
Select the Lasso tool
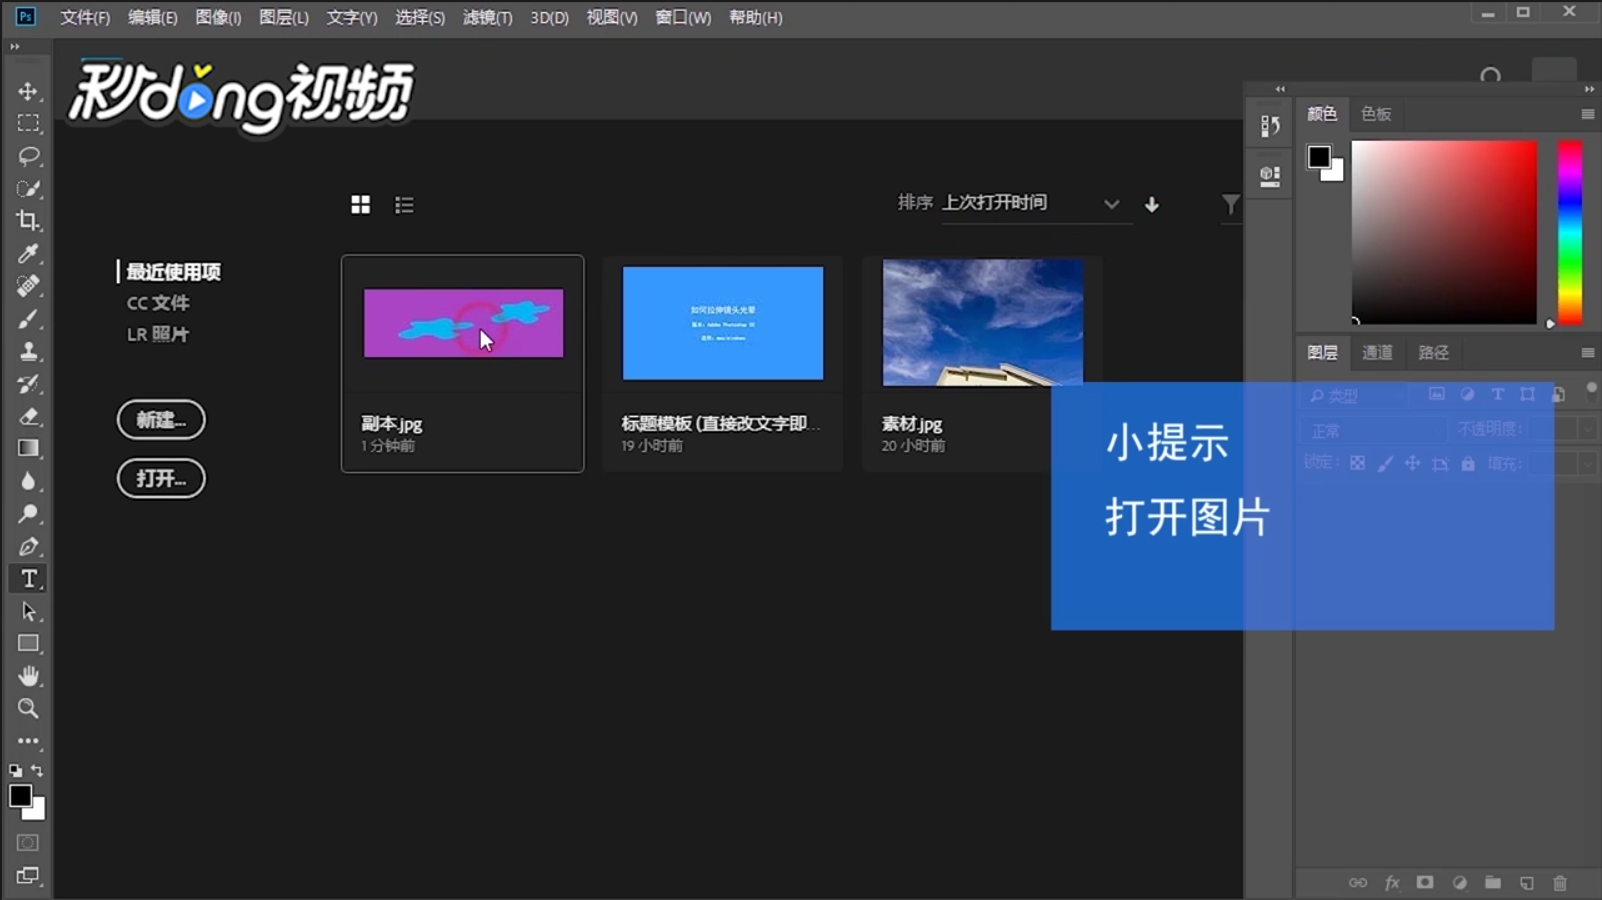[28, 156]
